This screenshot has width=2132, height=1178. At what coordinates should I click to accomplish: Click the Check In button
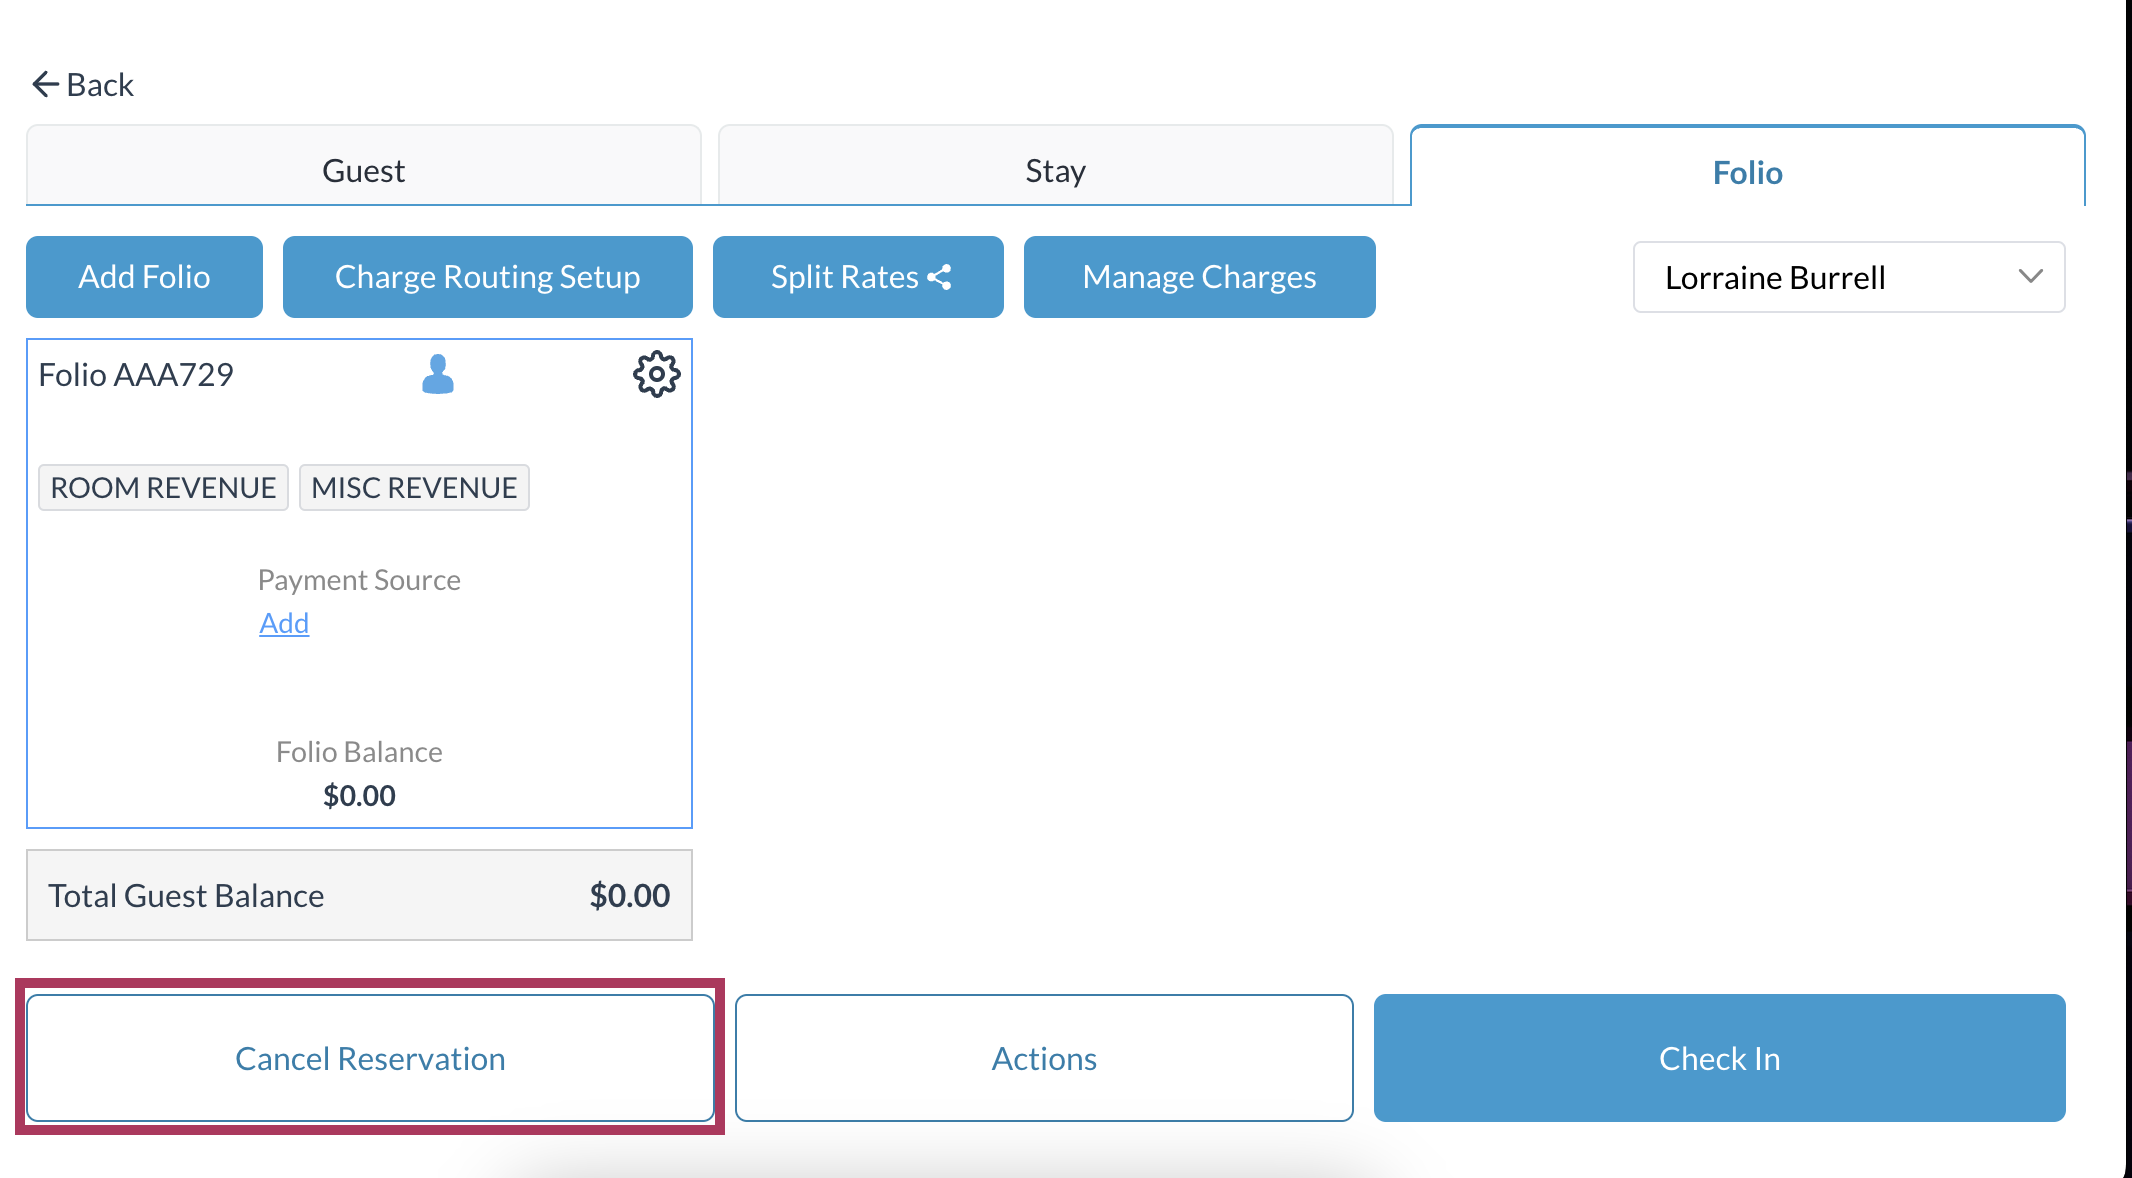[x=1719, y=1058]
